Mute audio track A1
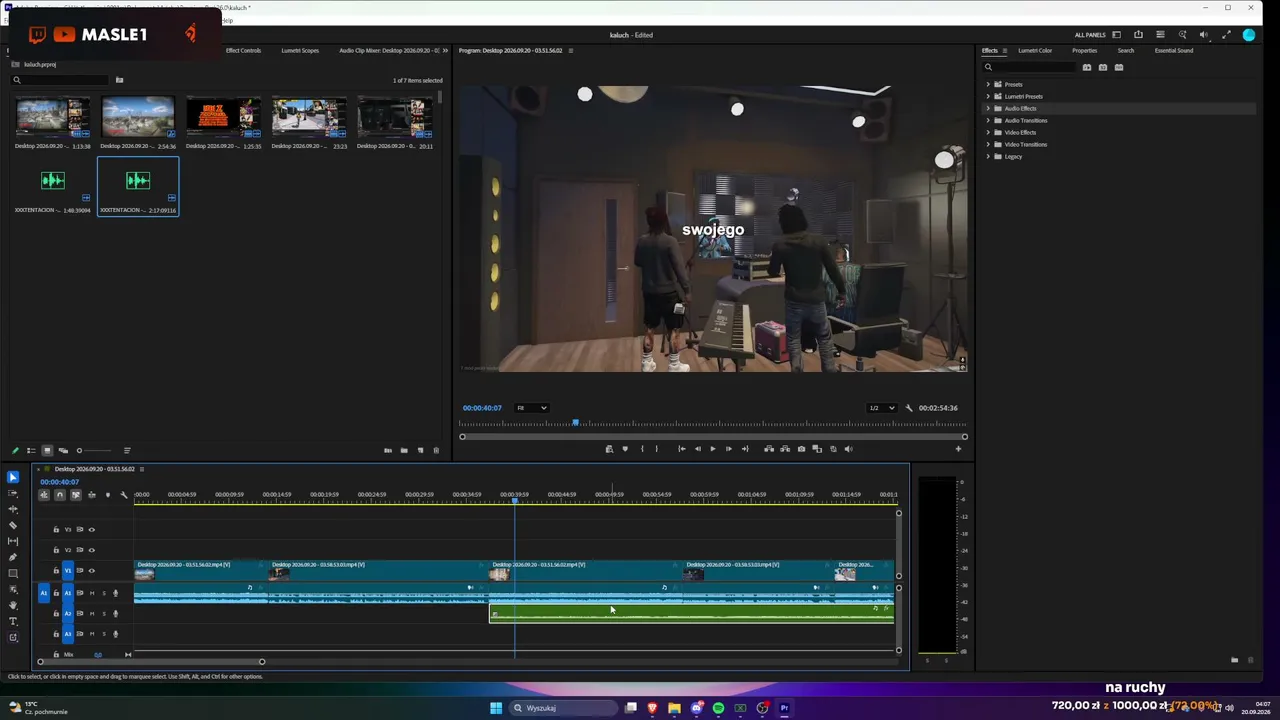The width and height of the screenshot is (1280, 720). [92, 593]
